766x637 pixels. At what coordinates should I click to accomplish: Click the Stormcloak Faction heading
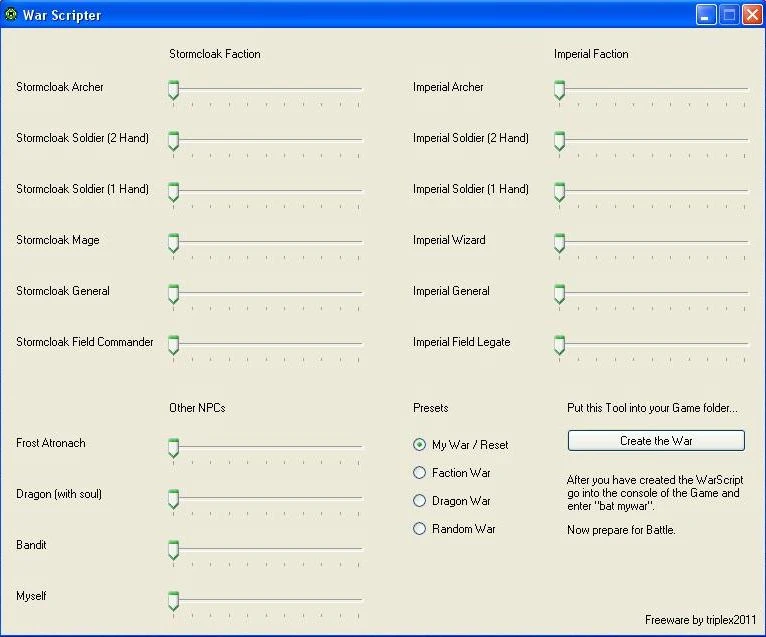[x=214, y=54]
